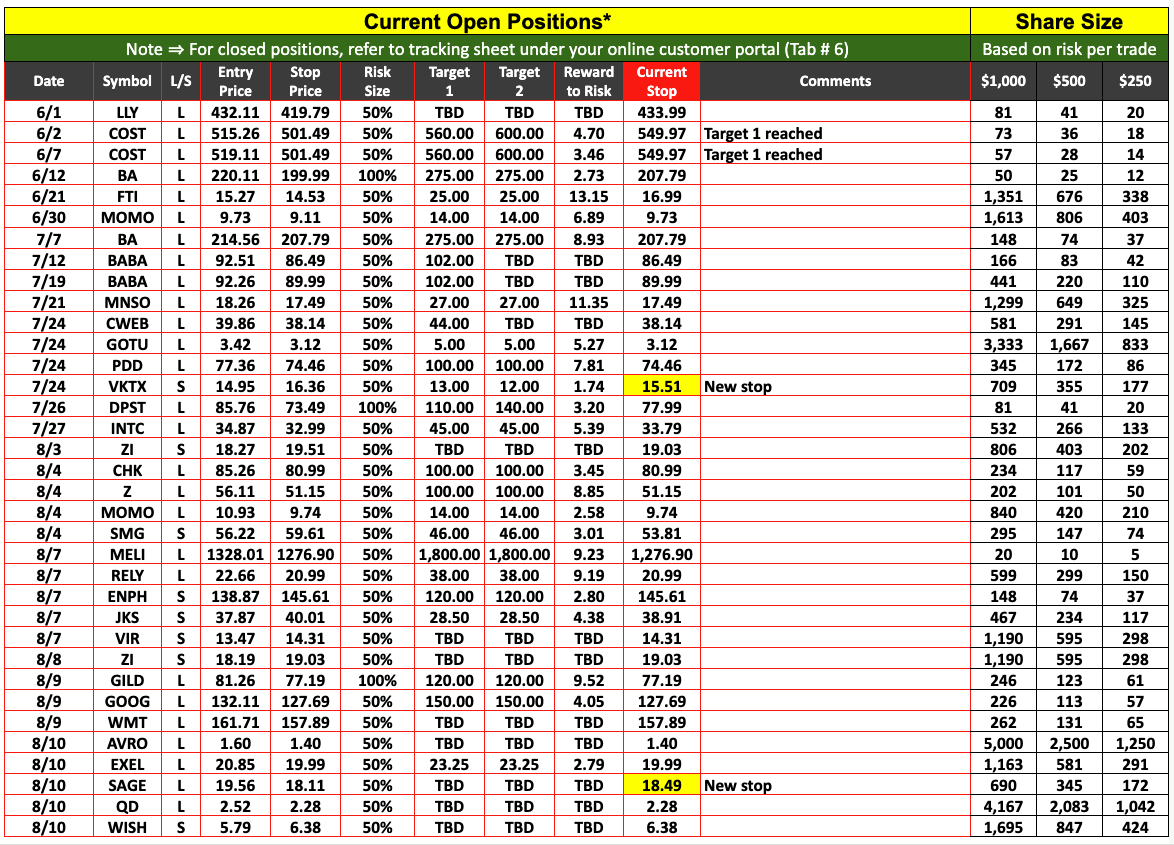Click the "Comments" column header
Screen dimensions: 1174x845
click(x=835, y=81)
